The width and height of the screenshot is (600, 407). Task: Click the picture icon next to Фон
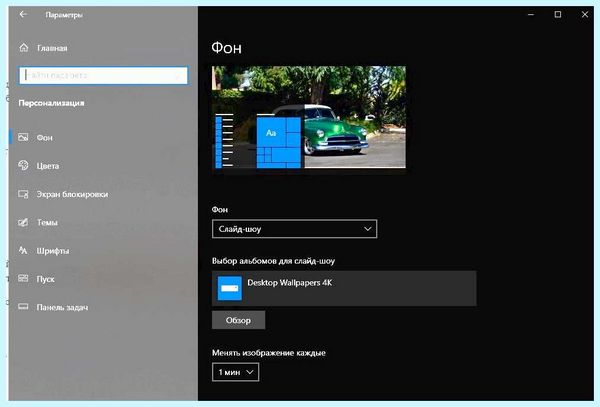click(x=23, y=137)
